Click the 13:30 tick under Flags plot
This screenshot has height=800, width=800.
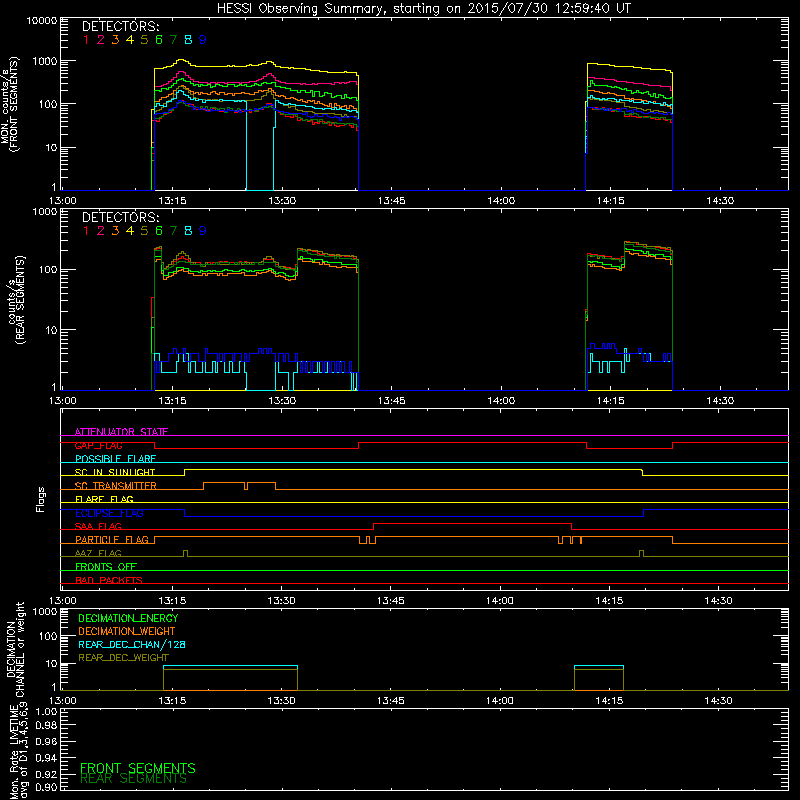281,601
